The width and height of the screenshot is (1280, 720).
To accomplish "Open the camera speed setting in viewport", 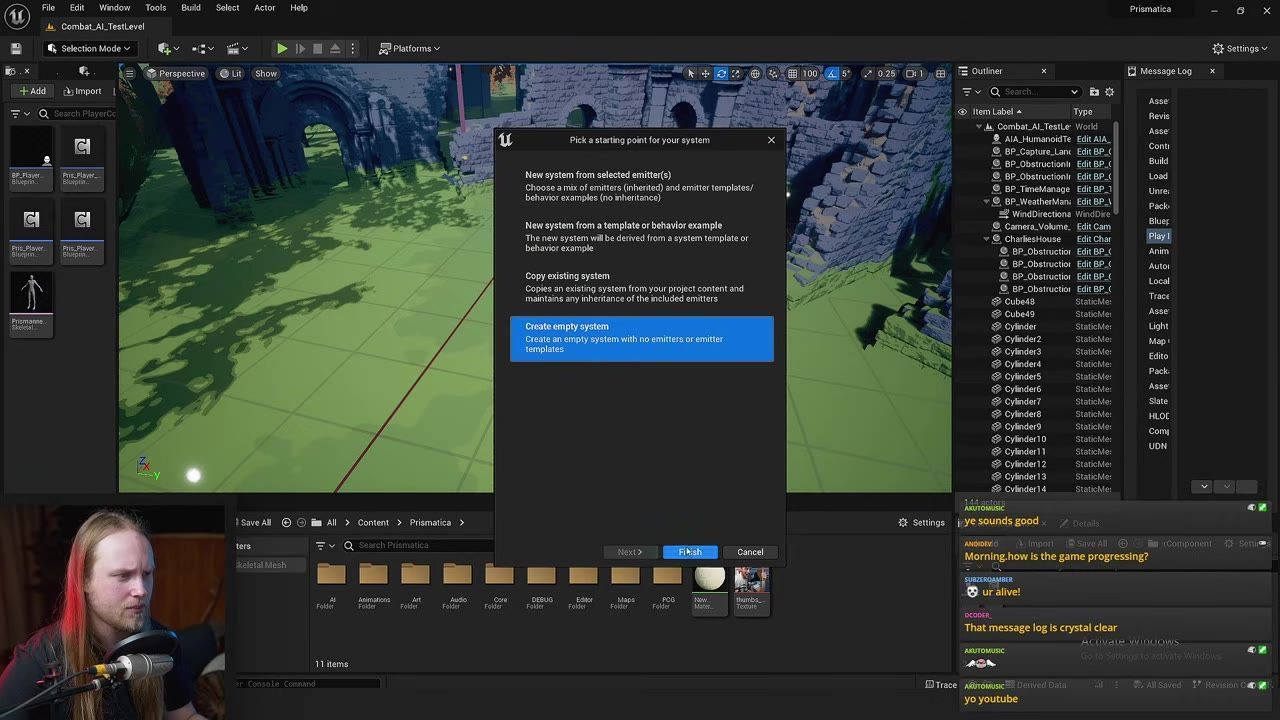I will pos(914,73).
